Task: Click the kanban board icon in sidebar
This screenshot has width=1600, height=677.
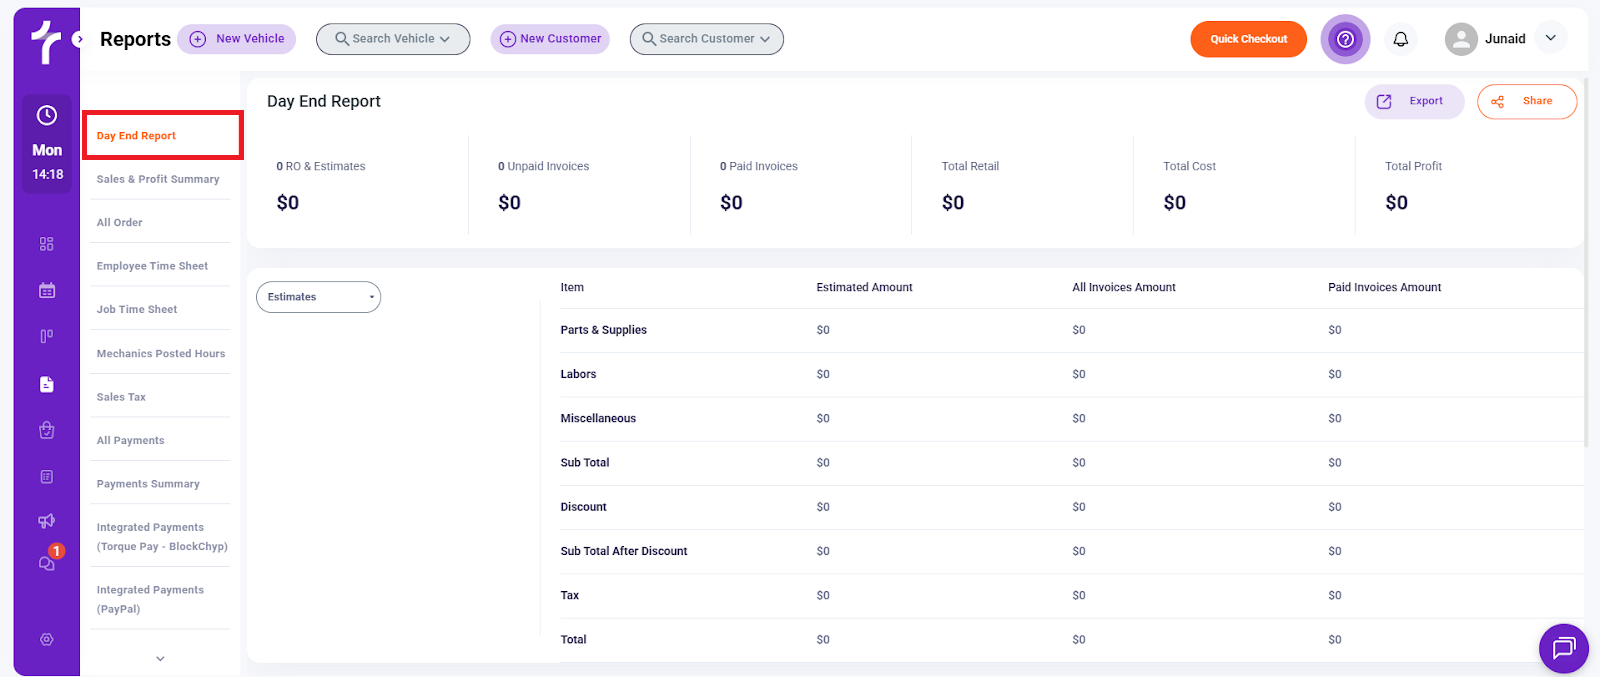Action: tap(46, 337)
